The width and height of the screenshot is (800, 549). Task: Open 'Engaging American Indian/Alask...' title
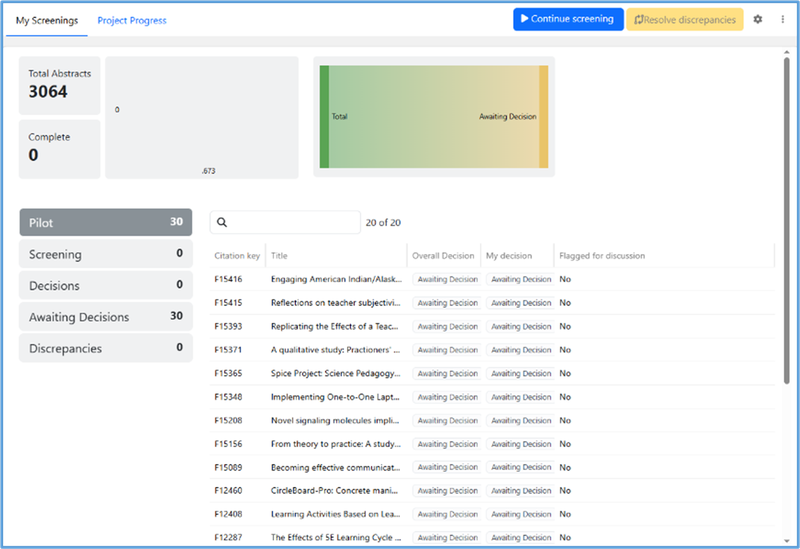(x=336, y=279)
